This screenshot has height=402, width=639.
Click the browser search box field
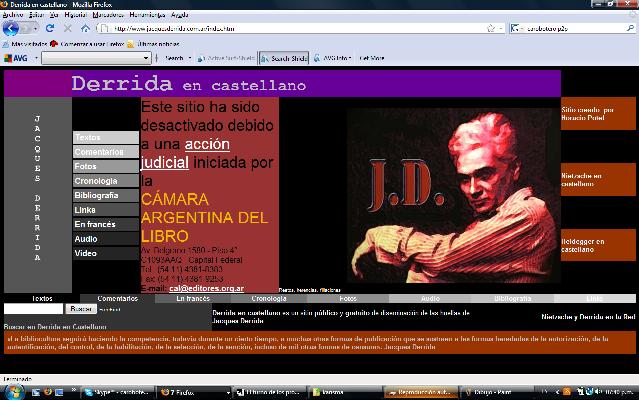click(x=575, y=28)
